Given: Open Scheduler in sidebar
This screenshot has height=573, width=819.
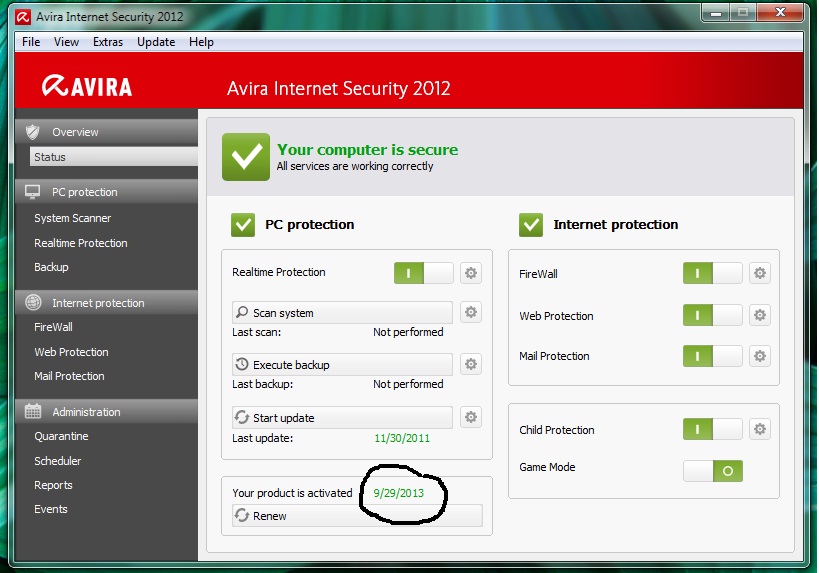Looking at the screenshot, I should tap(57, 461).
